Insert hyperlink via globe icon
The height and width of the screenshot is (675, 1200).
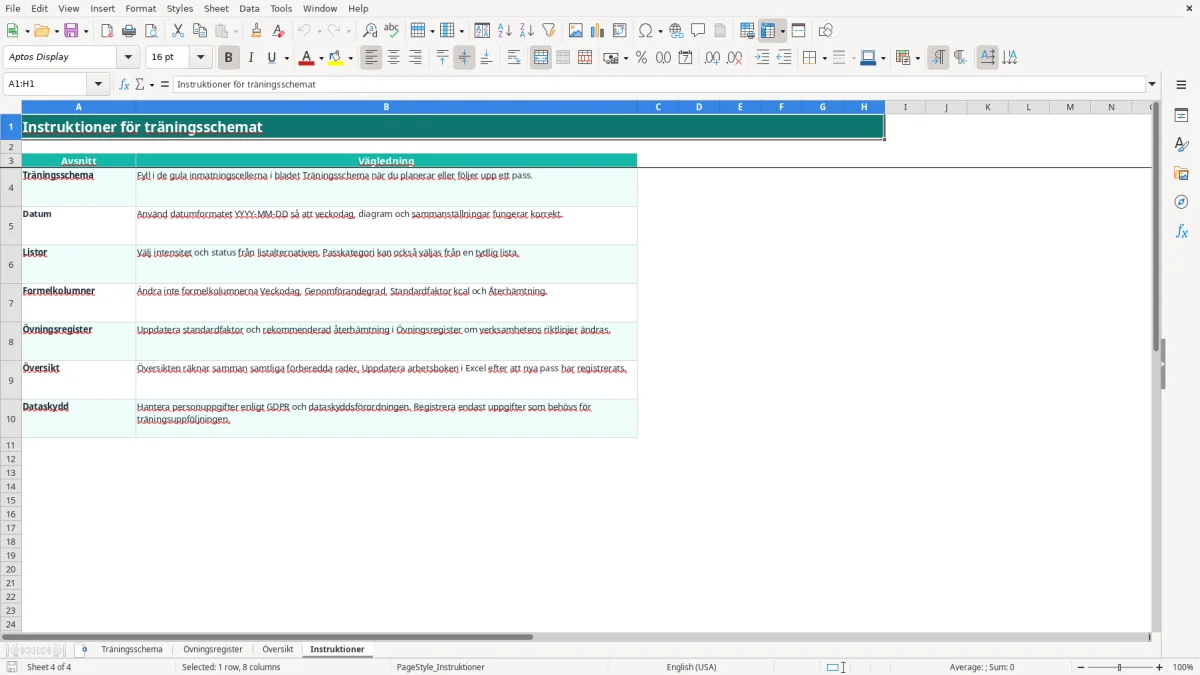pos(676,31)
